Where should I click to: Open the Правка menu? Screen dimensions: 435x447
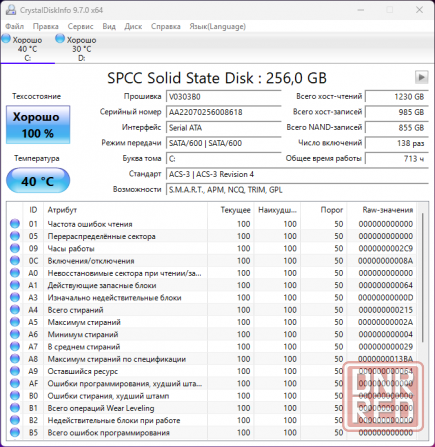pos(46,26)
